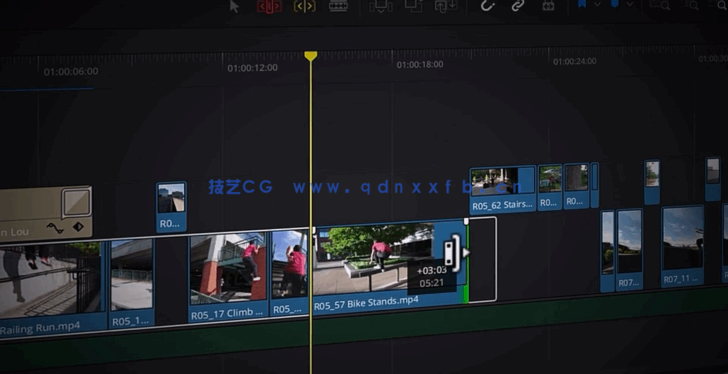
Task: Select the Blade Edit Mode tool
Action: (338, 6)
